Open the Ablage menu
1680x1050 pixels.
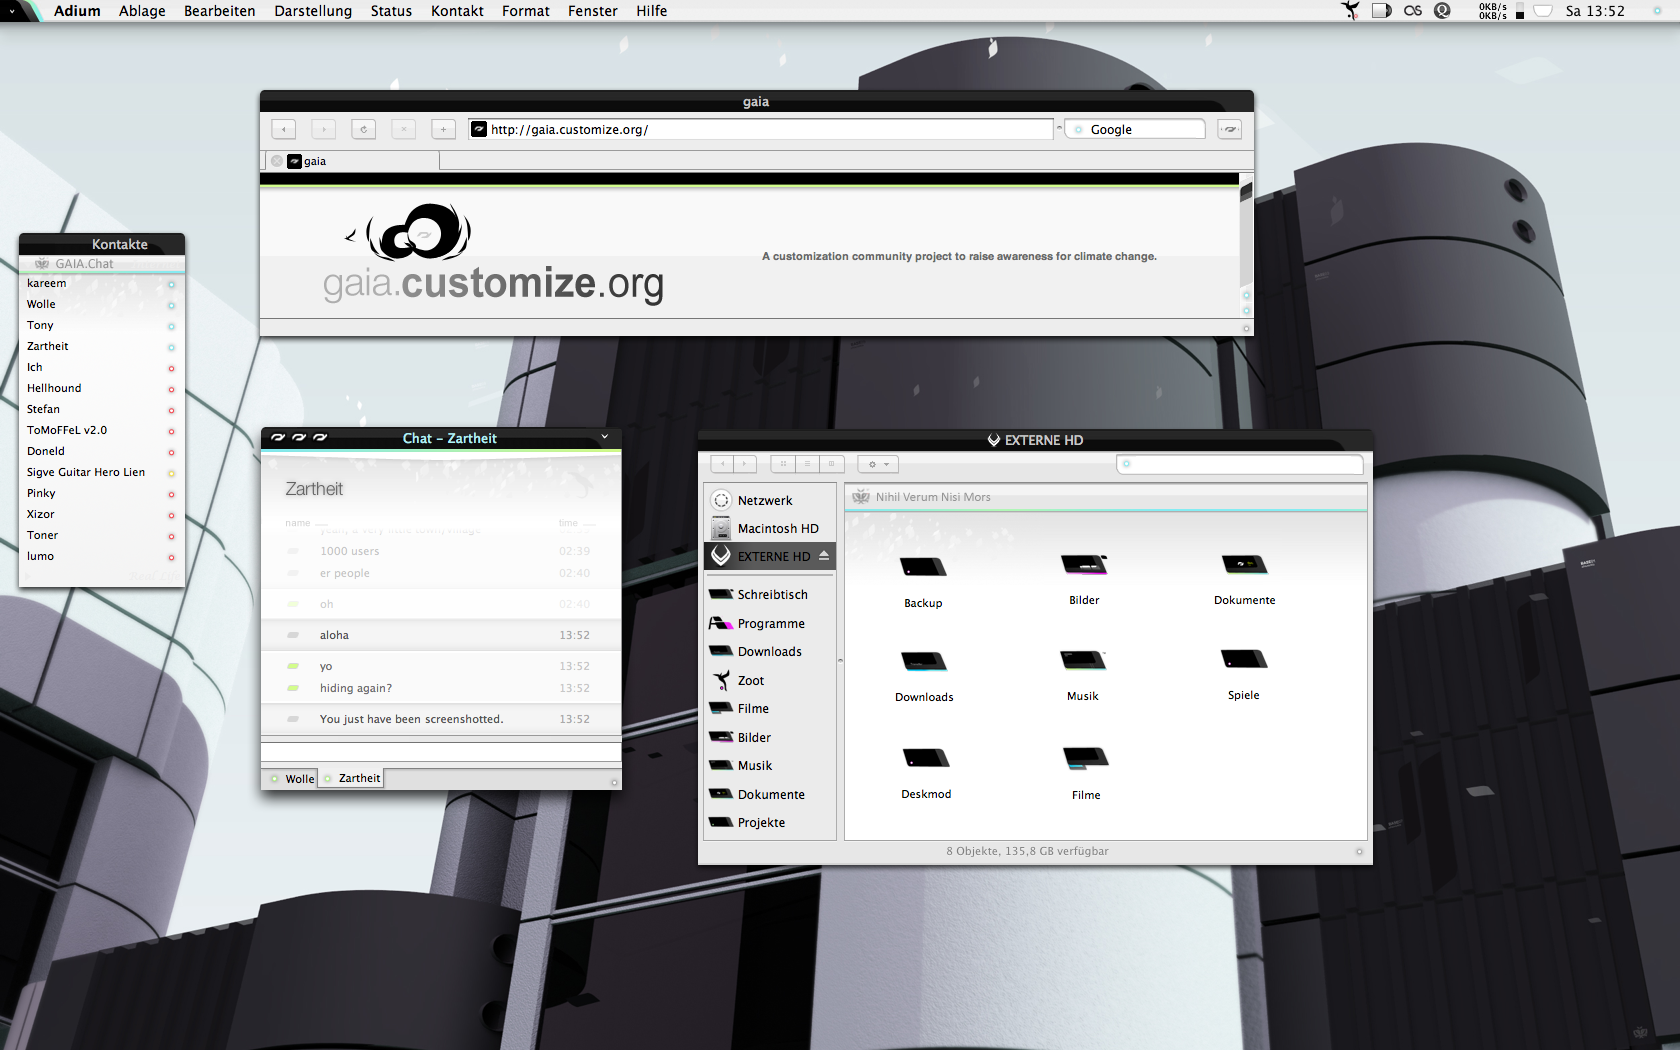tap(142, 11)
